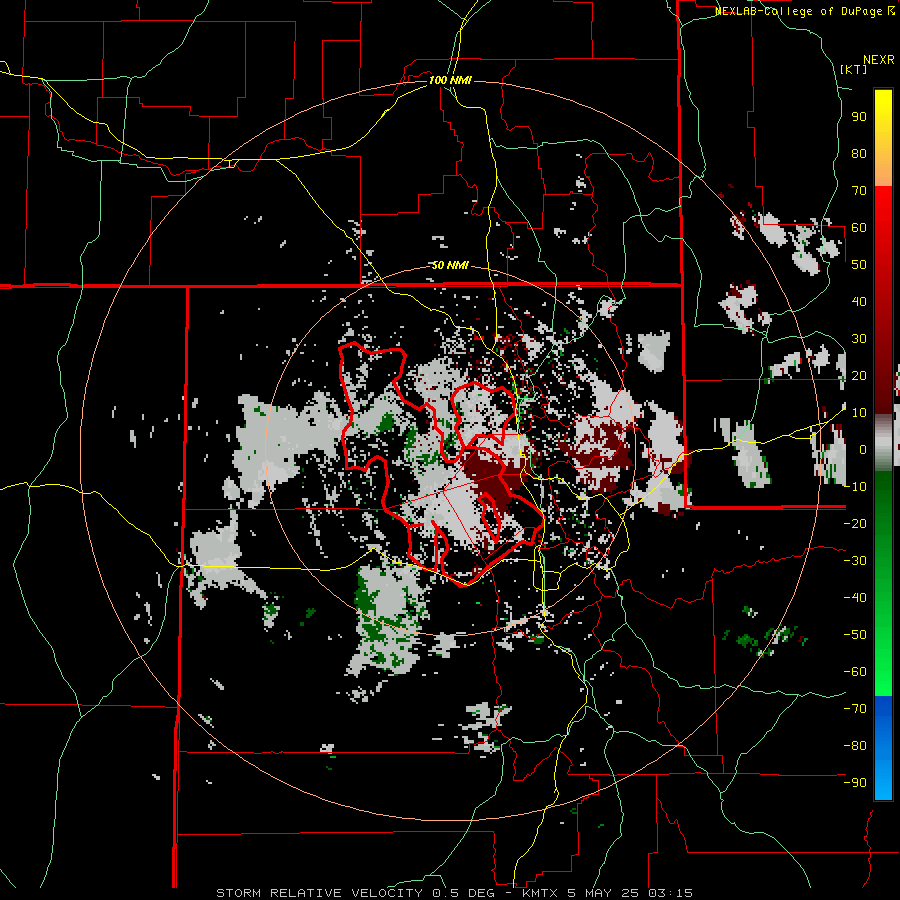Click the "-20" scale label
This screenshot has height=900, width=900.
pyautogui.click(x=855, y=523)
